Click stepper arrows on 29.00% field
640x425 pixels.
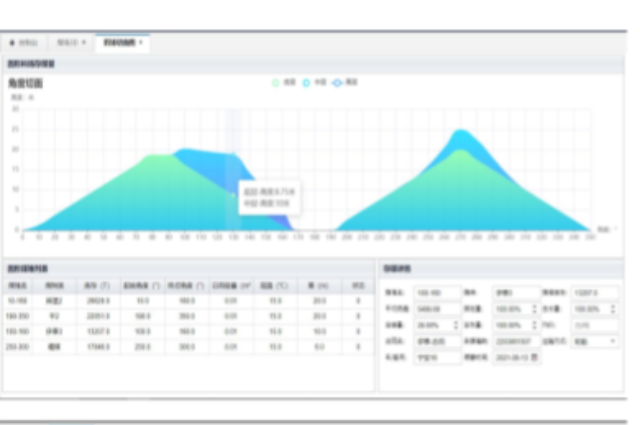pyautogui.click(x=453, y=325)
